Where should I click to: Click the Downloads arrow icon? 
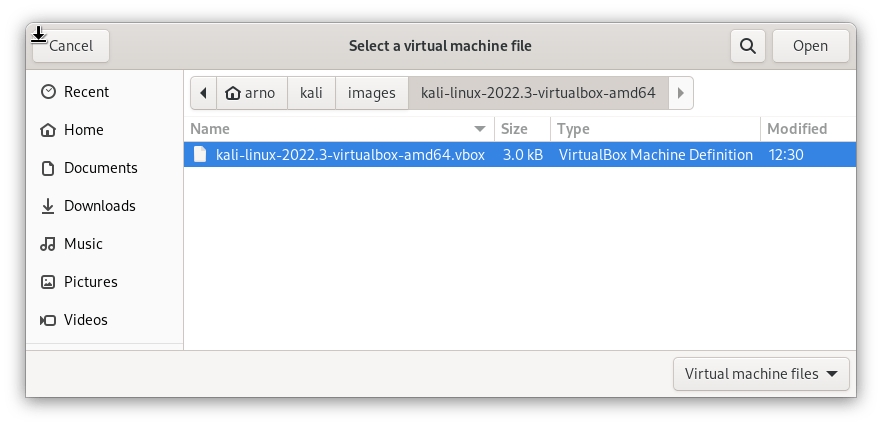coord(48,206)
